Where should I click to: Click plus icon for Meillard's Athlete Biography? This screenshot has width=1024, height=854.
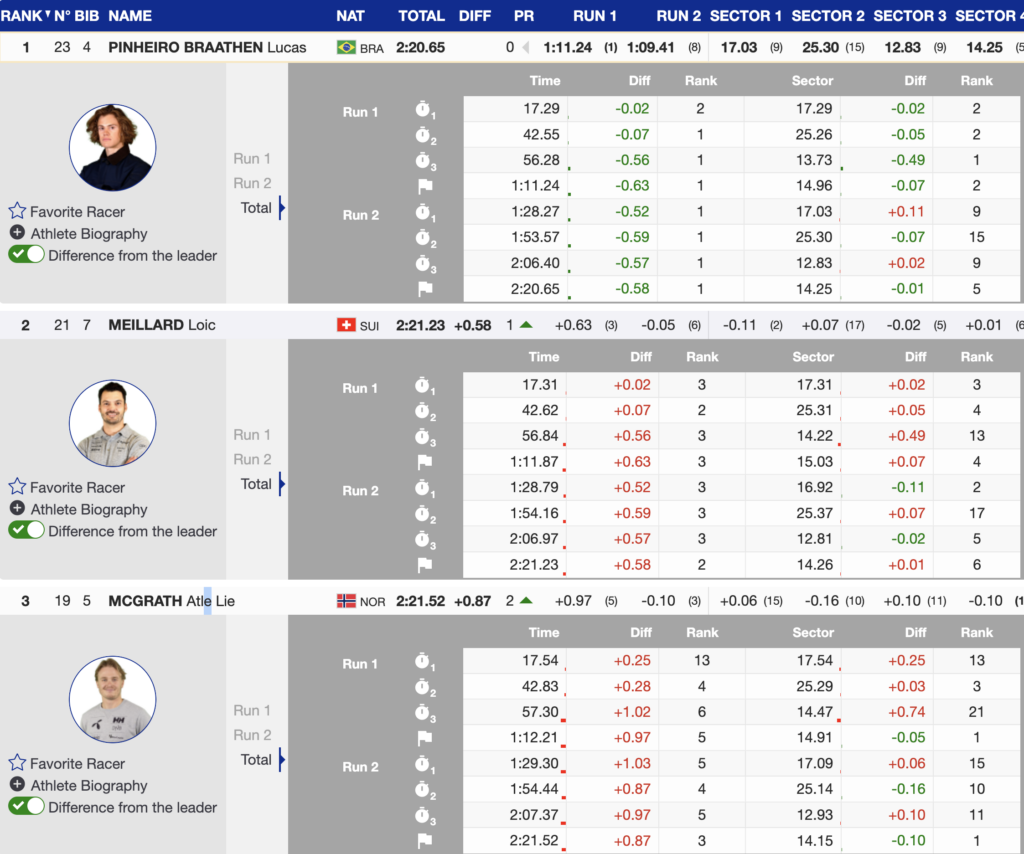coord(17,509)
